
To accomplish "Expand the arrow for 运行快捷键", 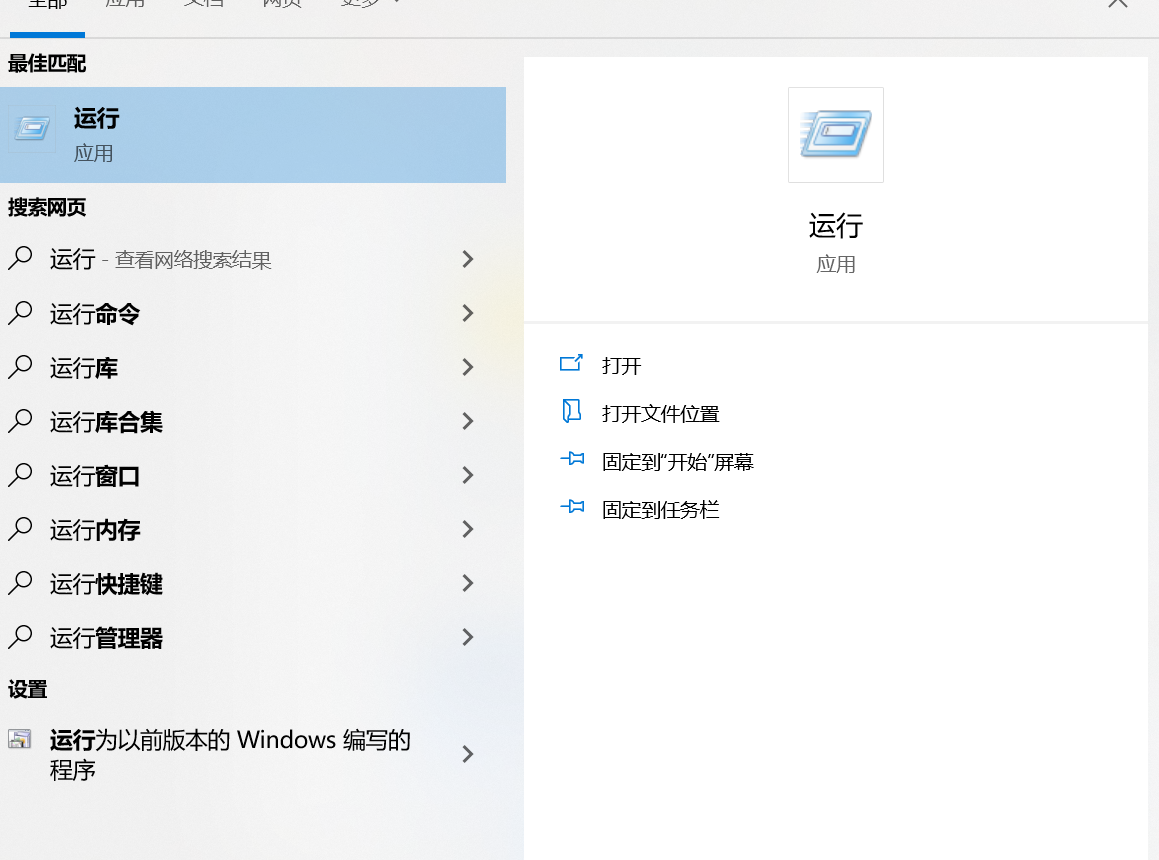I will pyautogui.click(x=467, y=583).
